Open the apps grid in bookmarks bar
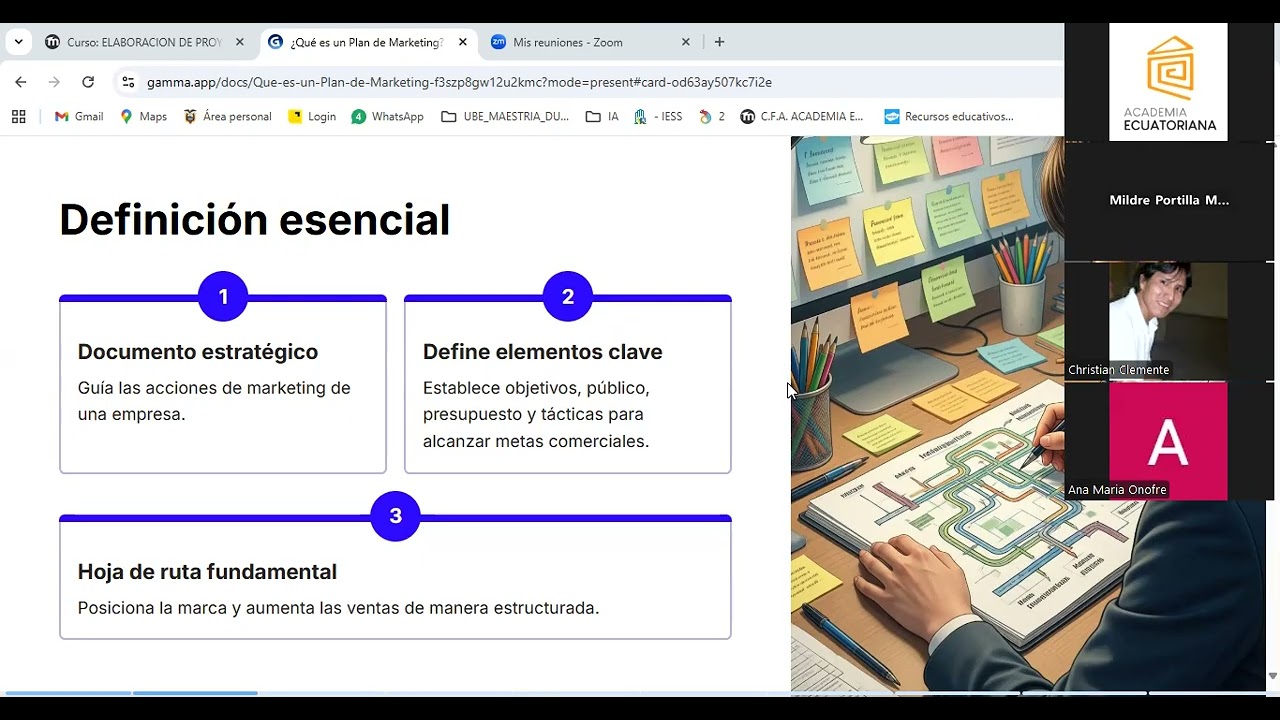1280x720 pixels. pos(18,116)
